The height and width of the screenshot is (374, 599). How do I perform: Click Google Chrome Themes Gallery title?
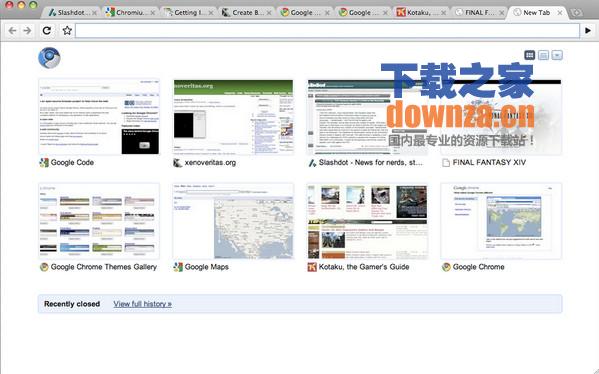click(104, 267)
